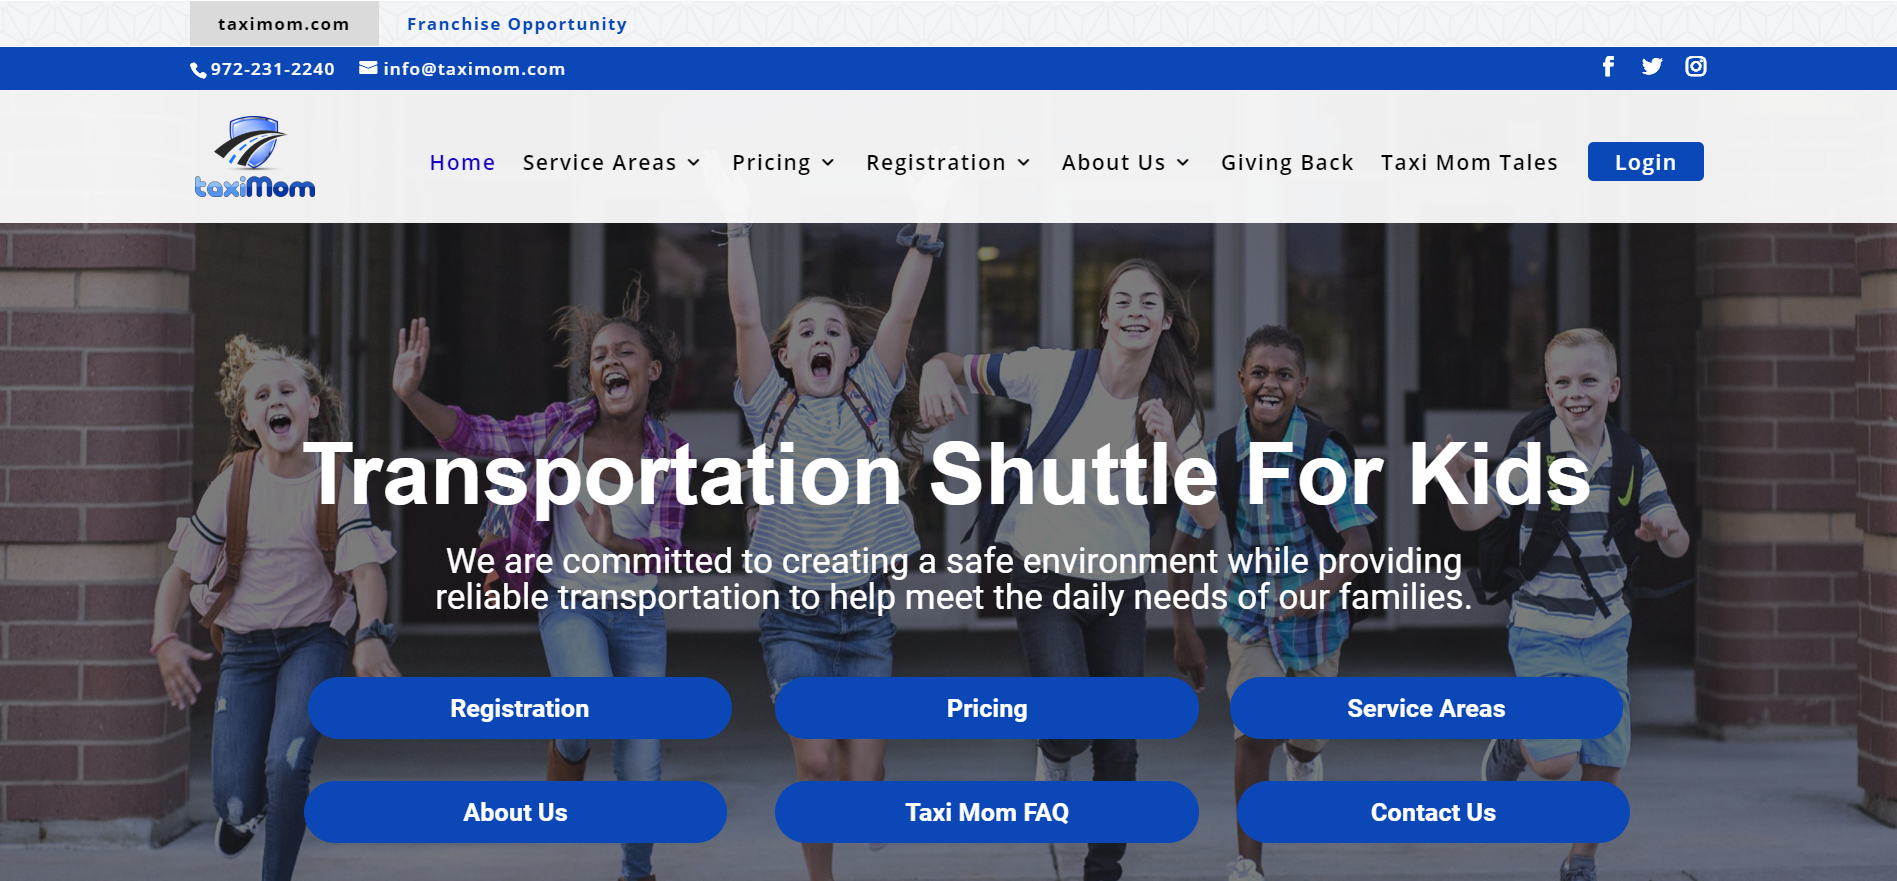The height and width of the screenshot is (881, 1897).
Task: Expand the Service Areas dropdown chevron
Action: (x=694, y=163)
